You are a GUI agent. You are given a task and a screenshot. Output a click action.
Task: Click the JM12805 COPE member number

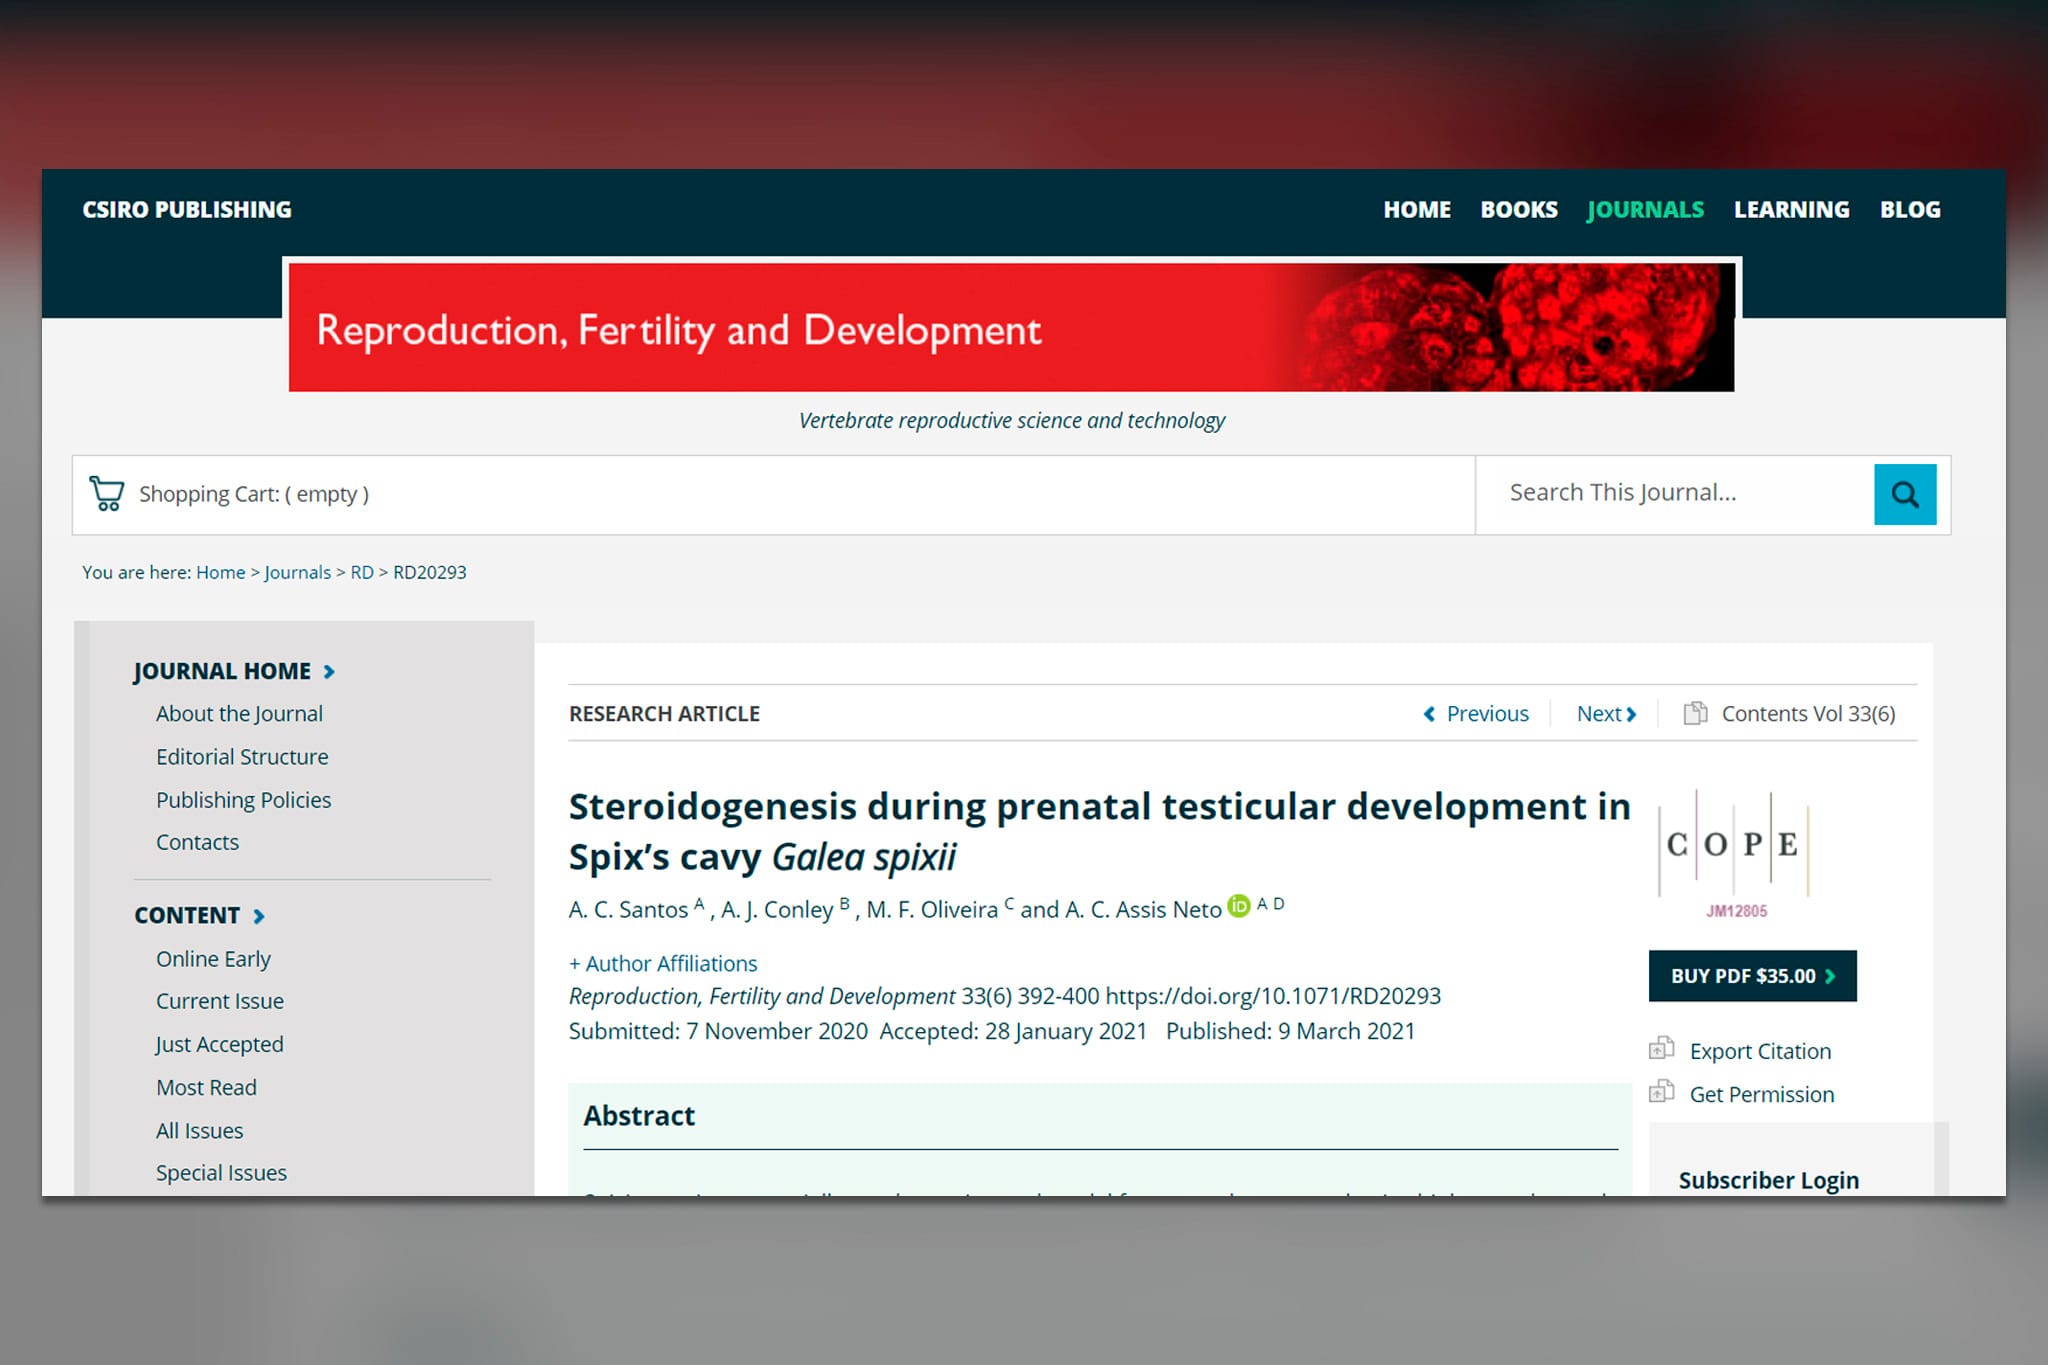1736,911
